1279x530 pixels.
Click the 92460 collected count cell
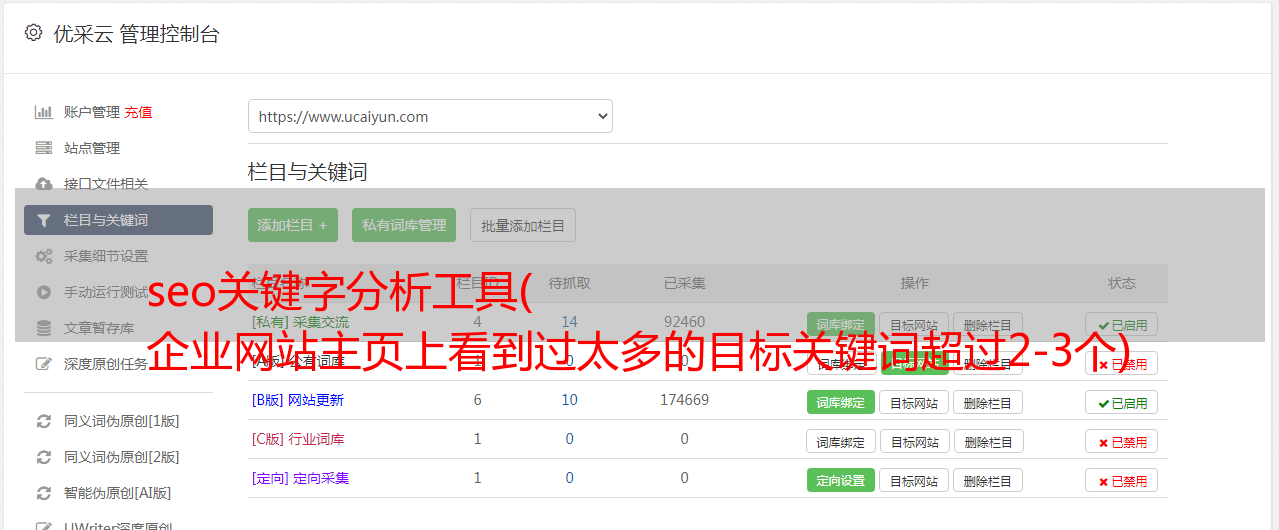click(x=684, y=322)
